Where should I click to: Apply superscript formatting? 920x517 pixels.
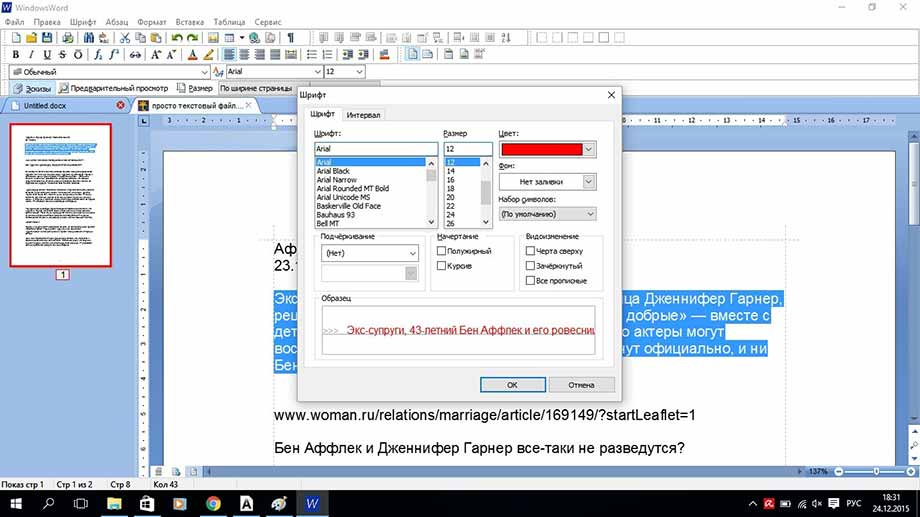[114, 55]
